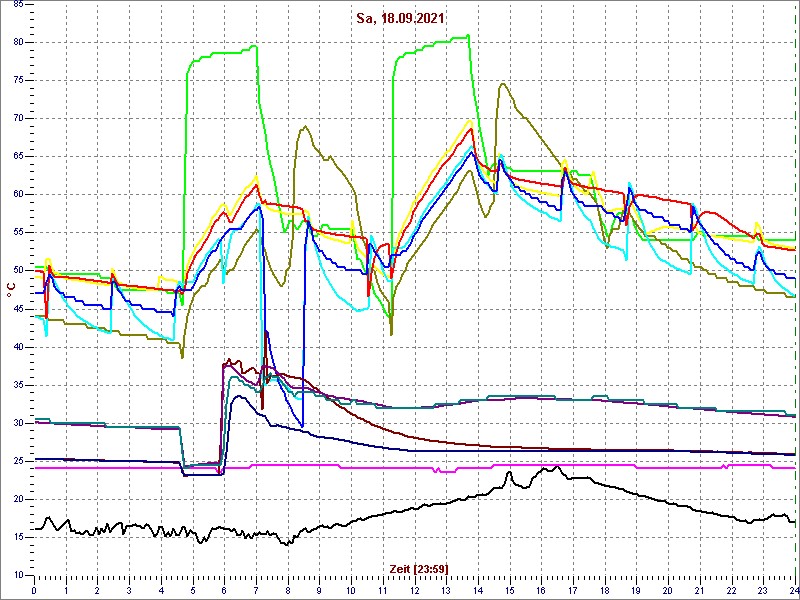Click the 75 label on the temperature axis
Image resolution: width=800 pixels, height=600 pixels.
click(17, 81)
